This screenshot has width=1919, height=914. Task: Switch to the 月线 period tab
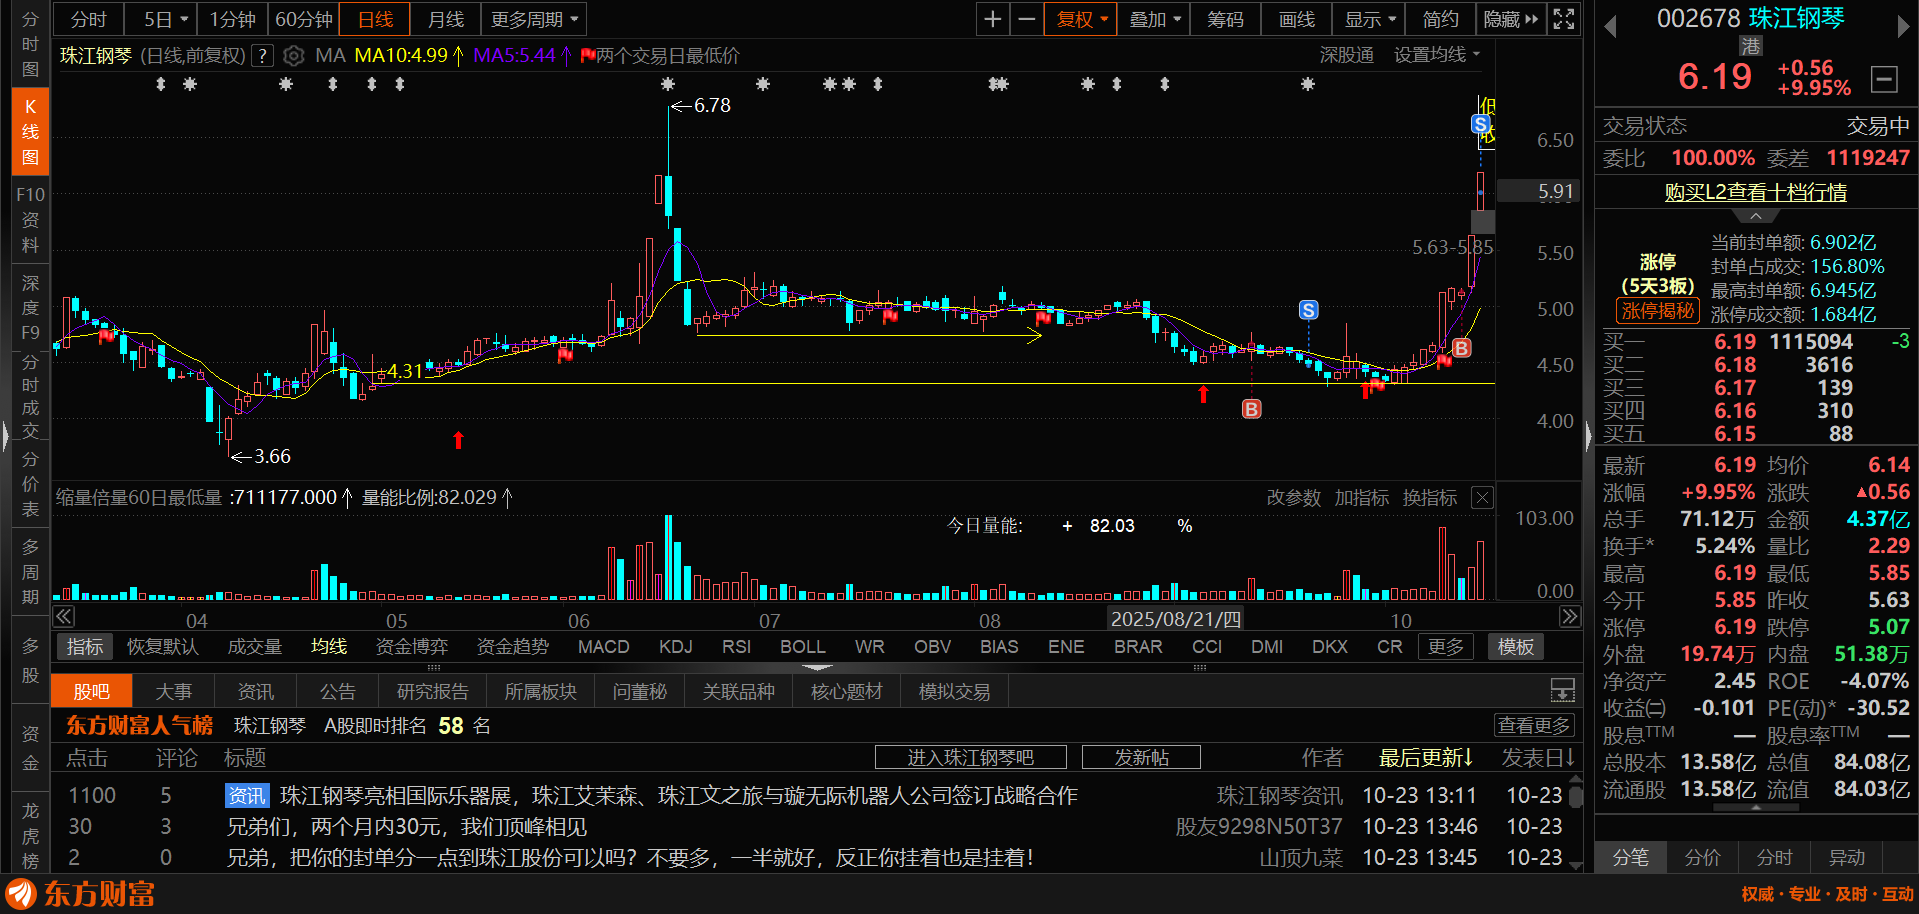click(445, 19)
